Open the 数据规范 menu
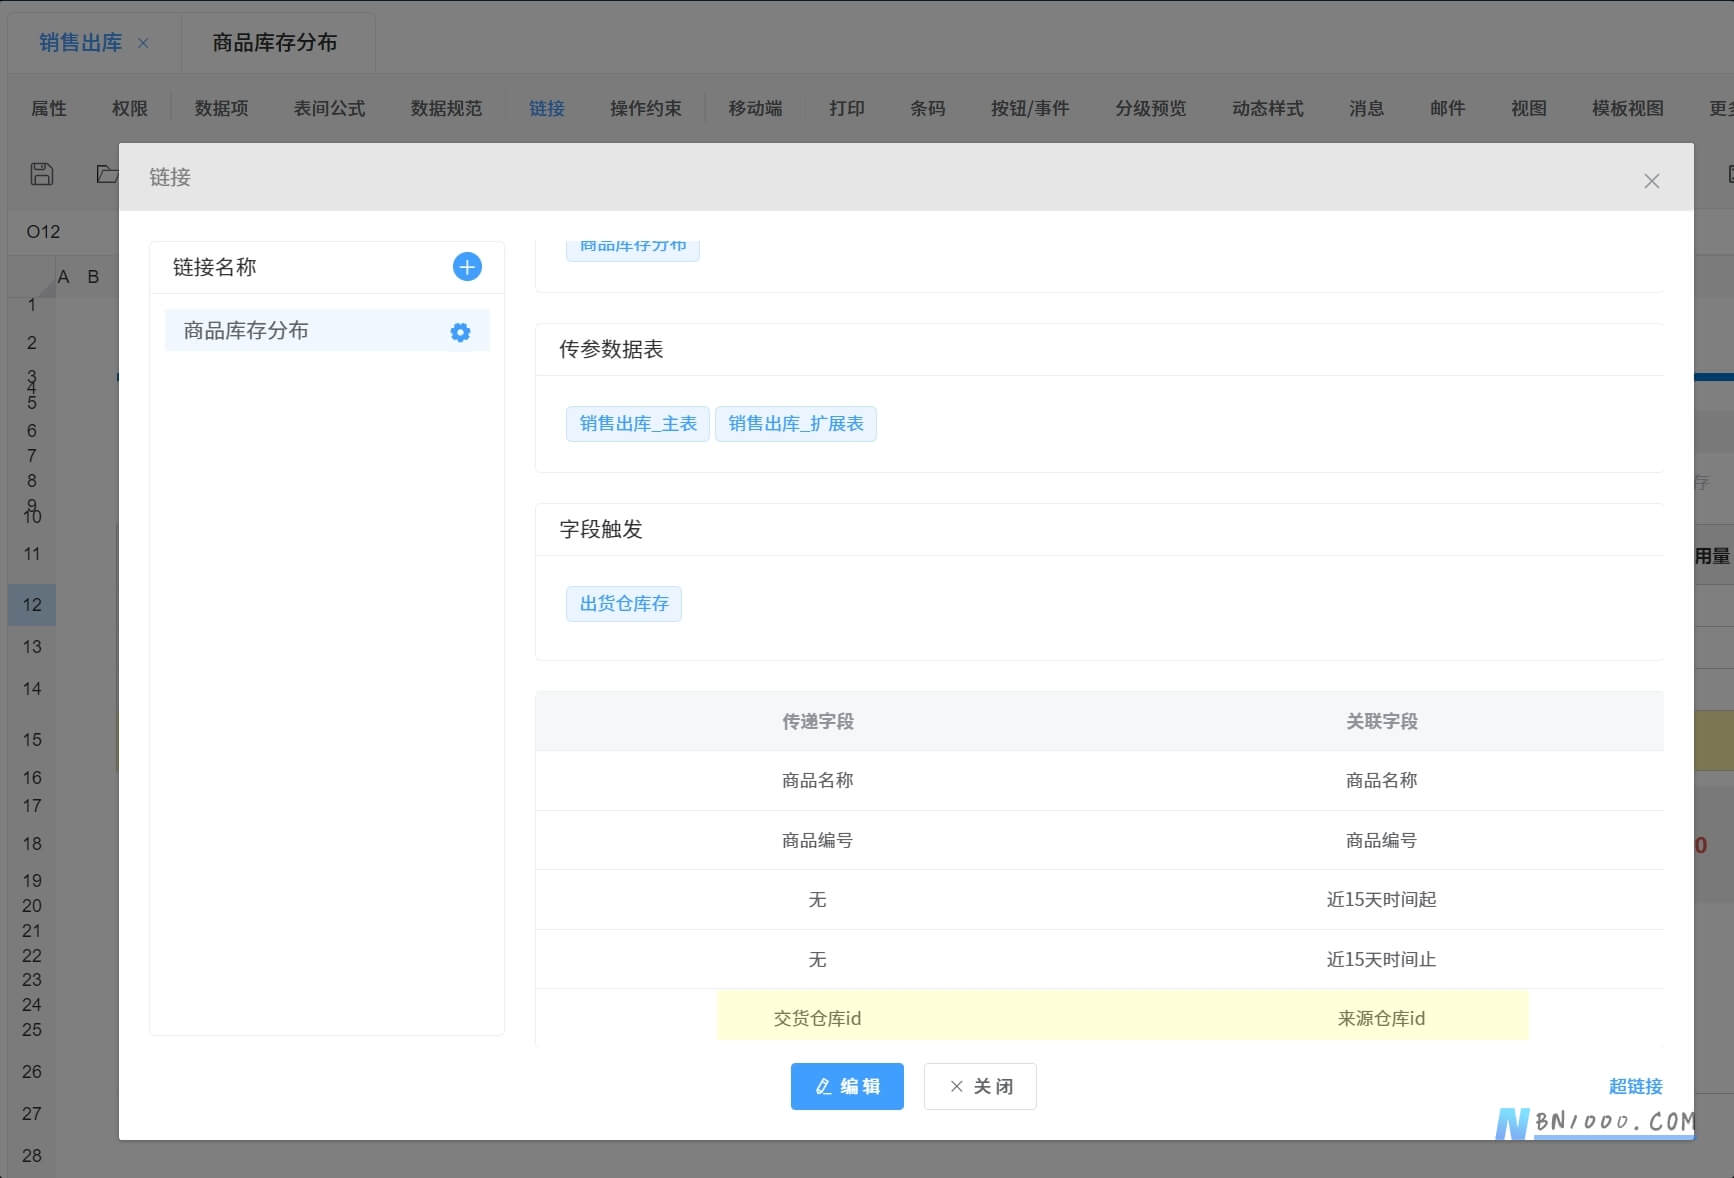Viewport: 1734px width, 1178px height. (x=446, y=108)
